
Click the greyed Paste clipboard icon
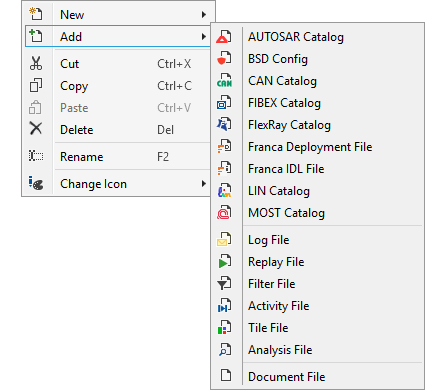(x=35, y=107)
